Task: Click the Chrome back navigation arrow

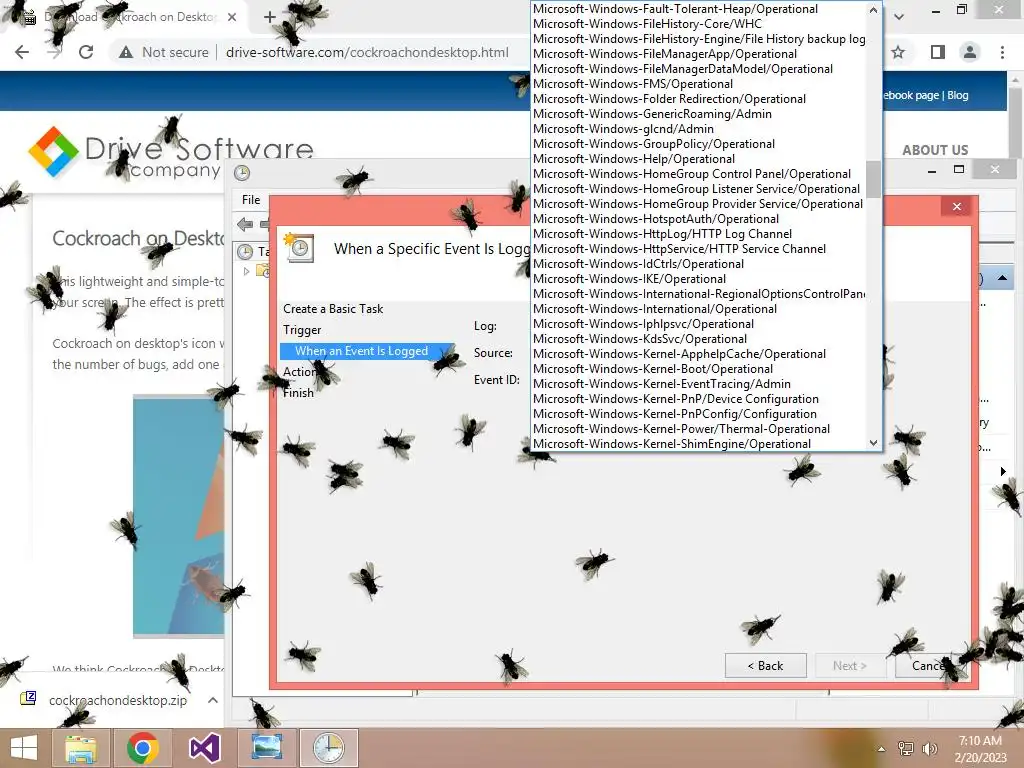Action: 22,52
